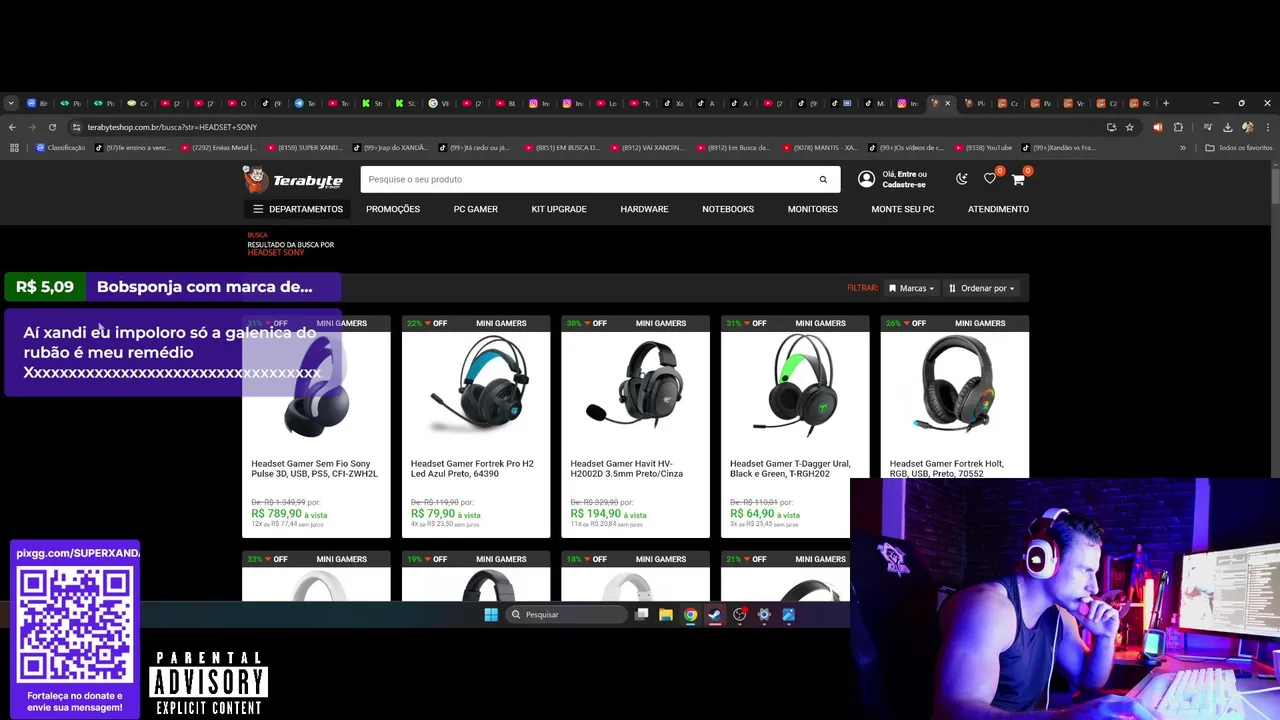The height and width of the screenshot is (720, 1280).
Task: Open the HARDWARE menu item
Action: pos(644,209)
